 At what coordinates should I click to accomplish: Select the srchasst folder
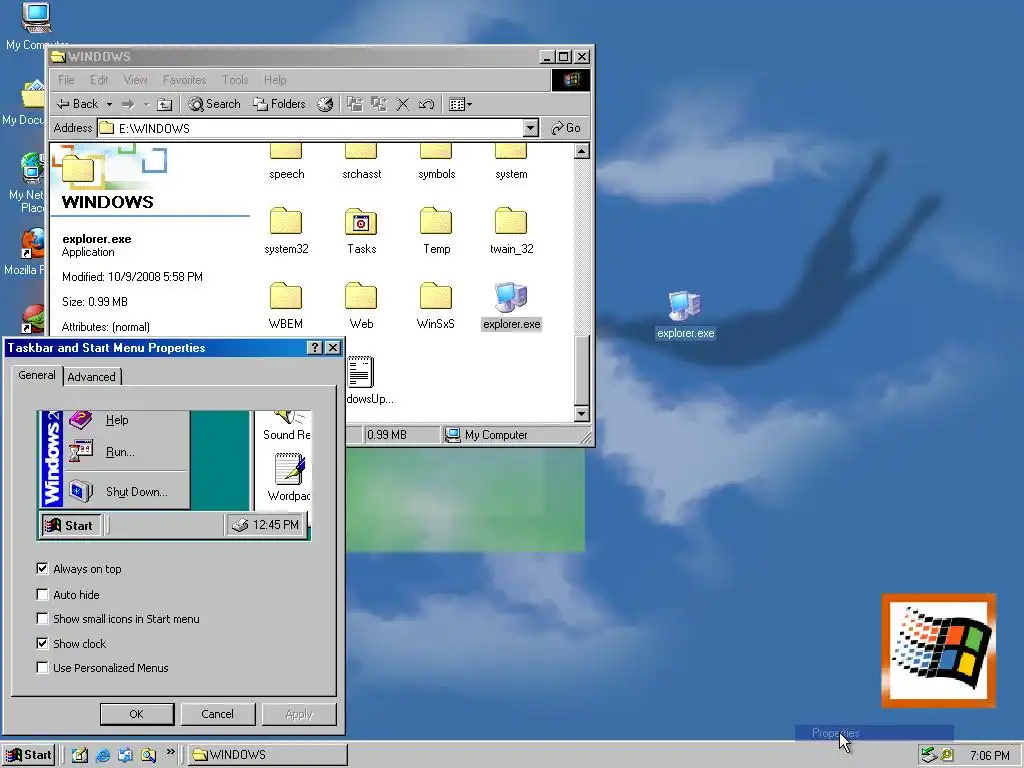(x=361, y=162)
